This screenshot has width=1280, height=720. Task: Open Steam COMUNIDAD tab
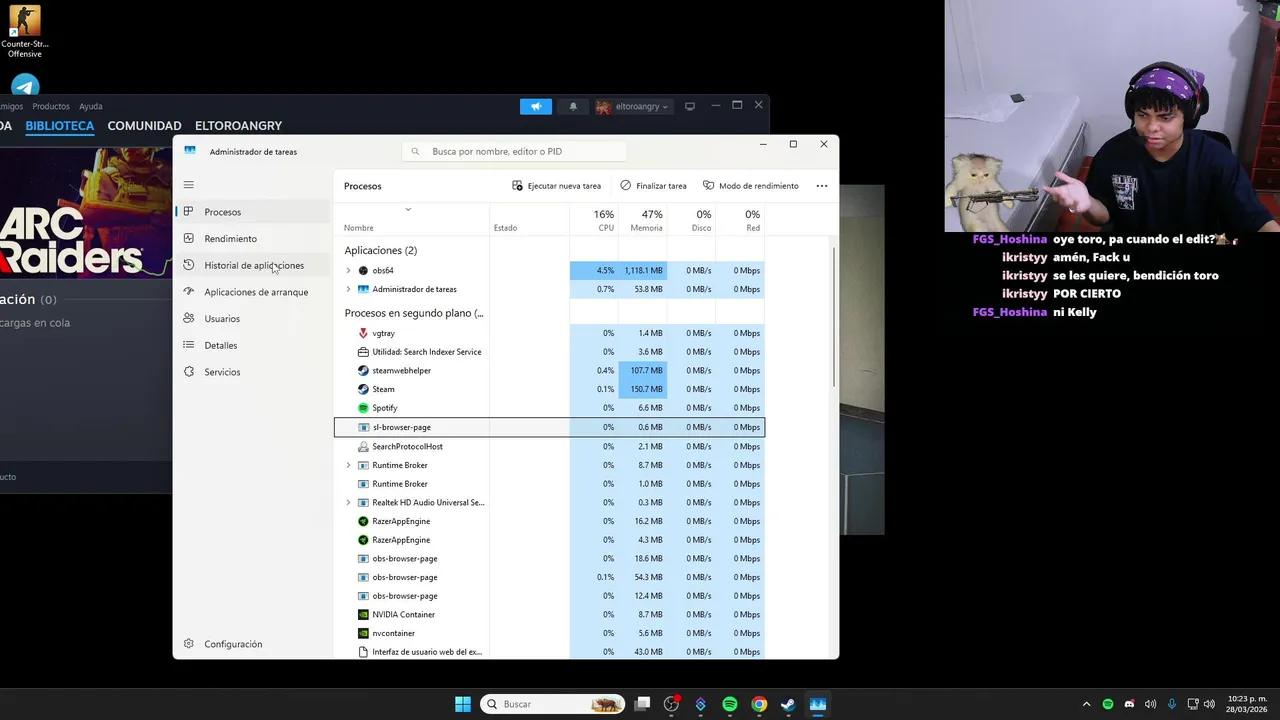pyautogui.click(x=144, y=126)
